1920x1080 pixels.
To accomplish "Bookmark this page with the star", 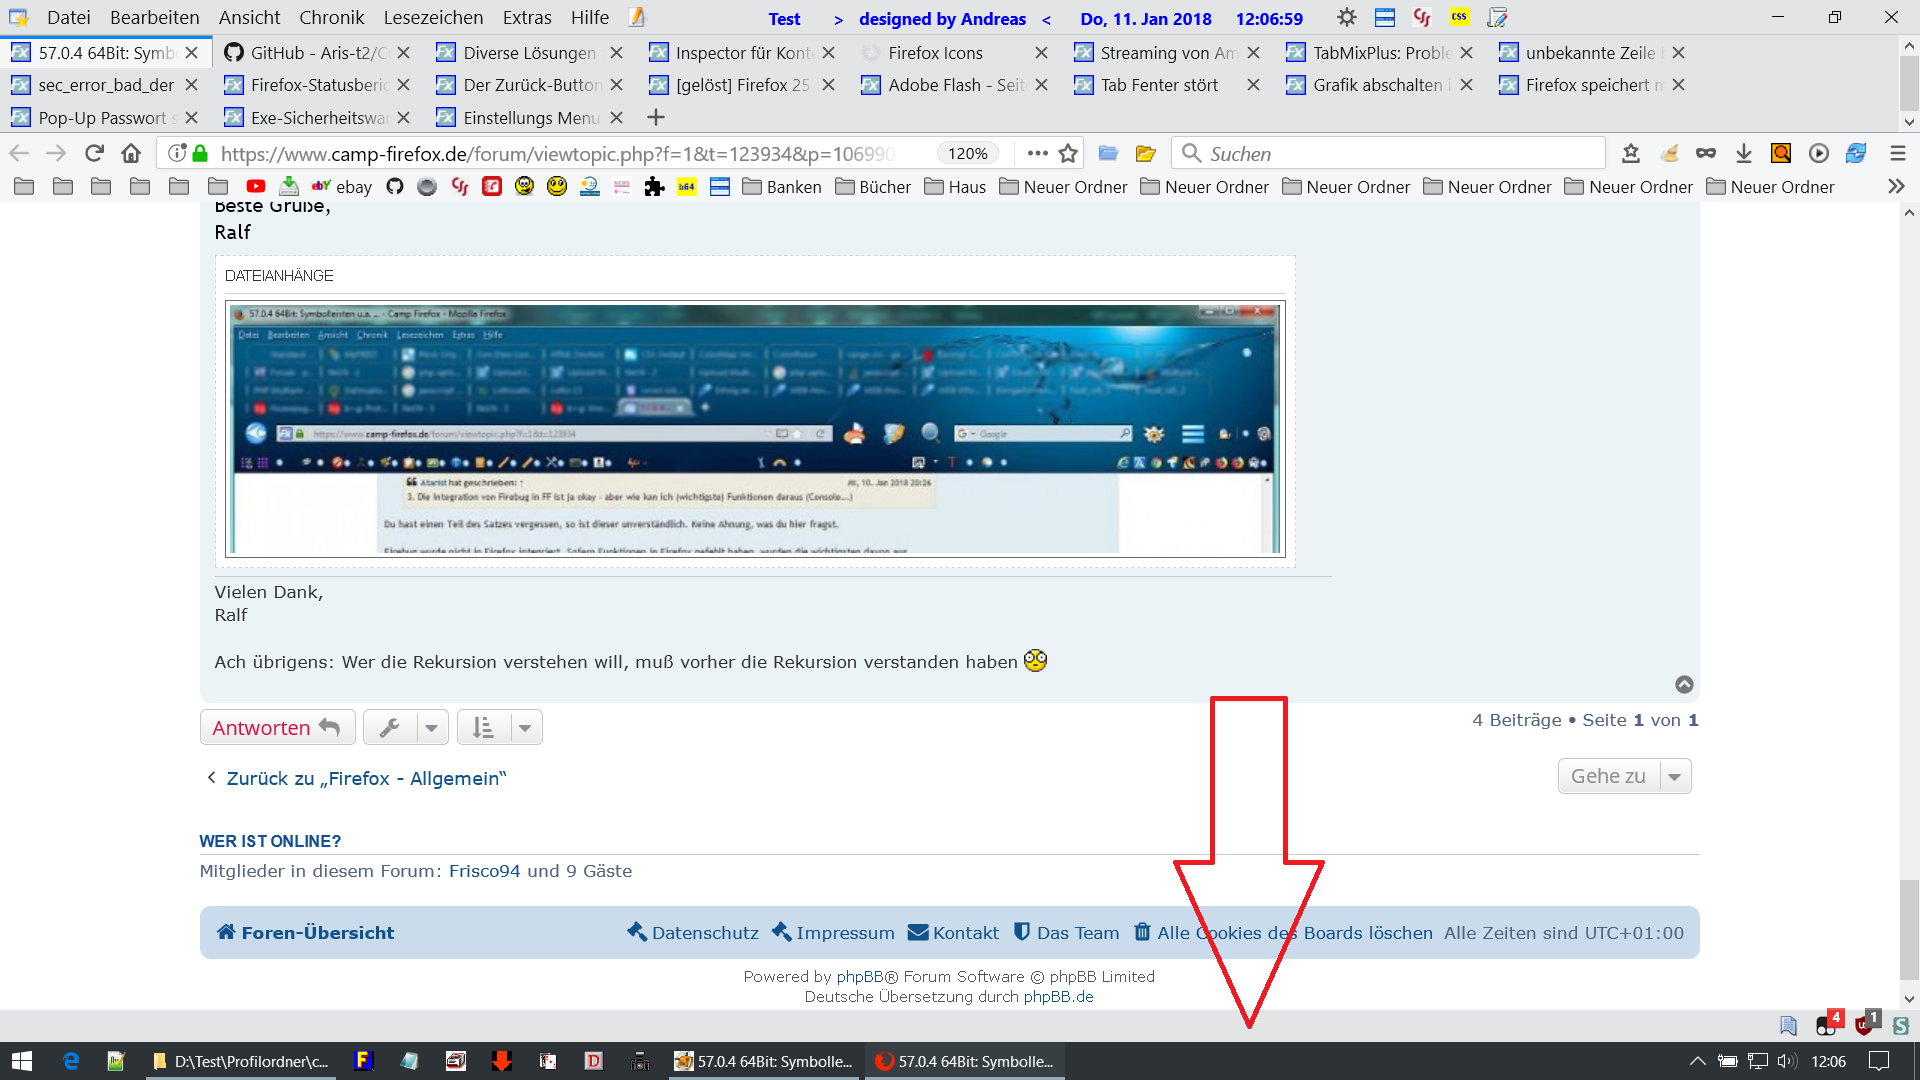I will pos(1068,153).
